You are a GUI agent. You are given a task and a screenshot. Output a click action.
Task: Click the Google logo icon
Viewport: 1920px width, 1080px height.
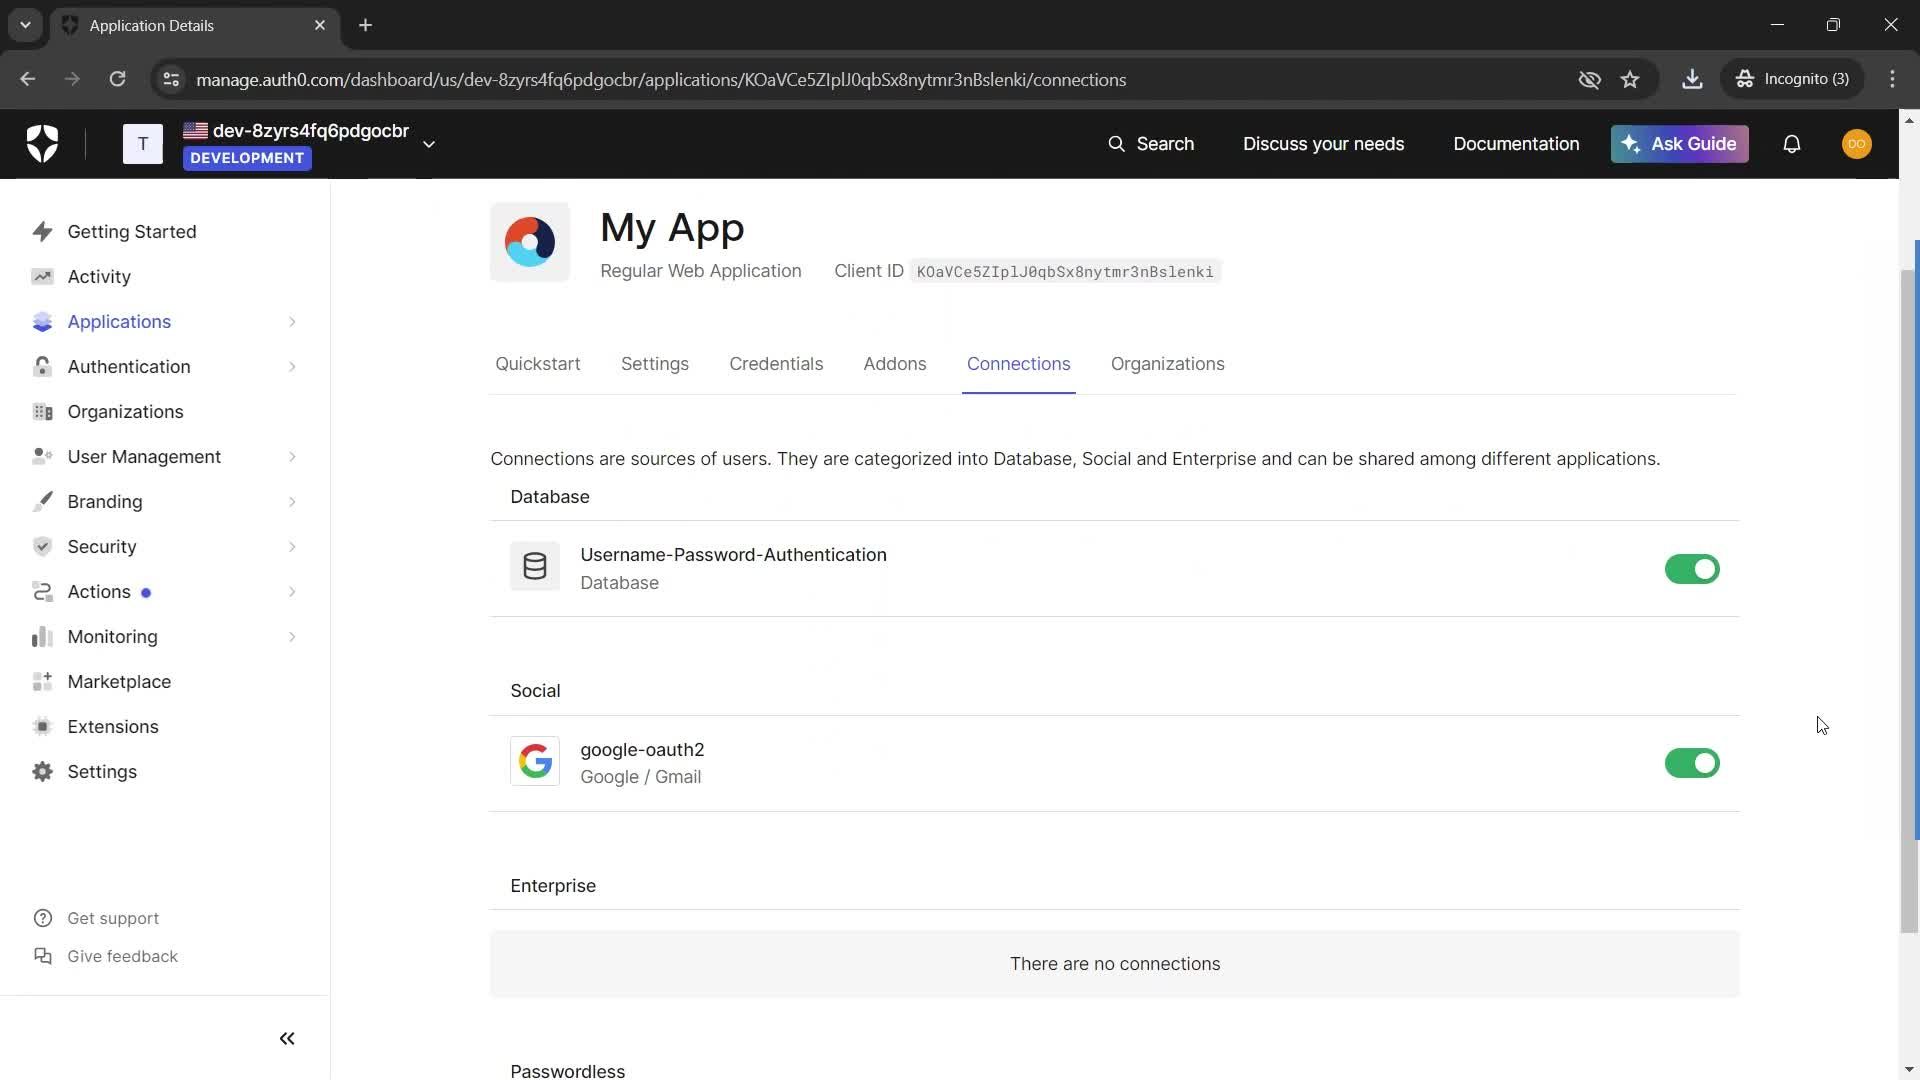(x=535, y=762)
